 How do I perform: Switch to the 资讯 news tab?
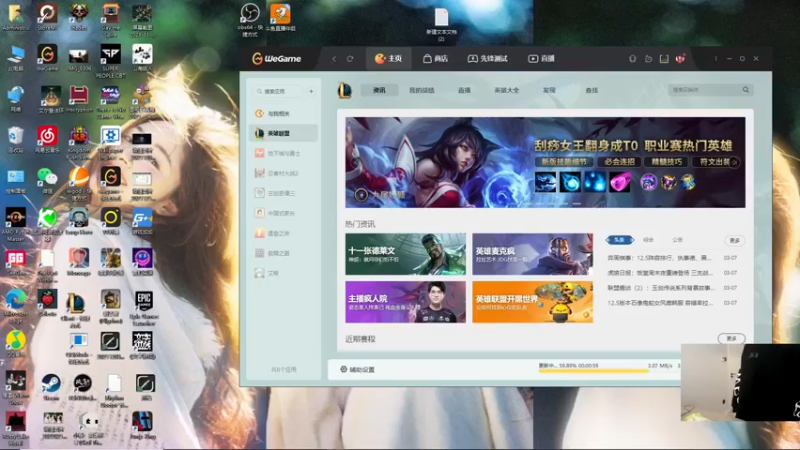[379, 90]
